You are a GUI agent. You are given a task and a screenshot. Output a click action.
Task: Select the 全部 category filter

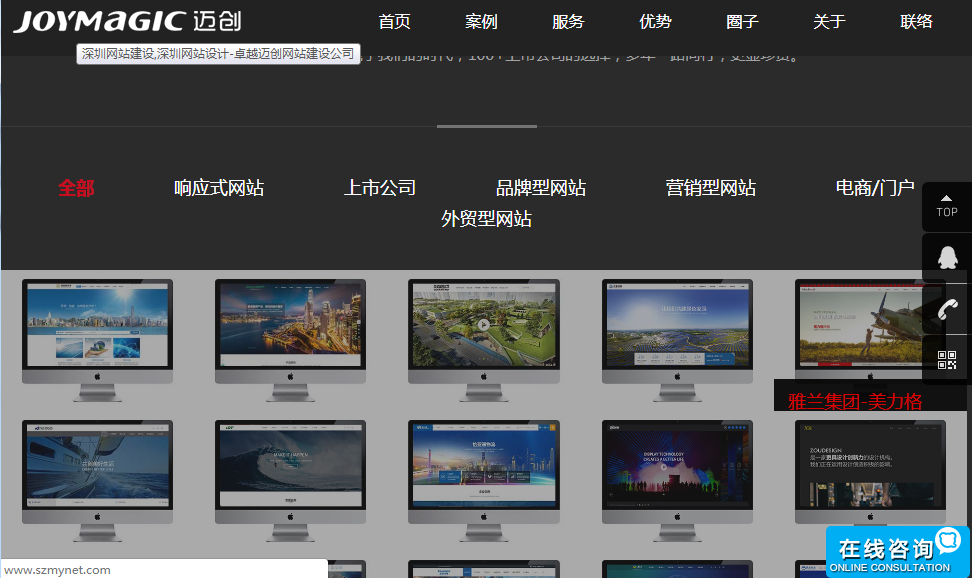tap(76, 188)
